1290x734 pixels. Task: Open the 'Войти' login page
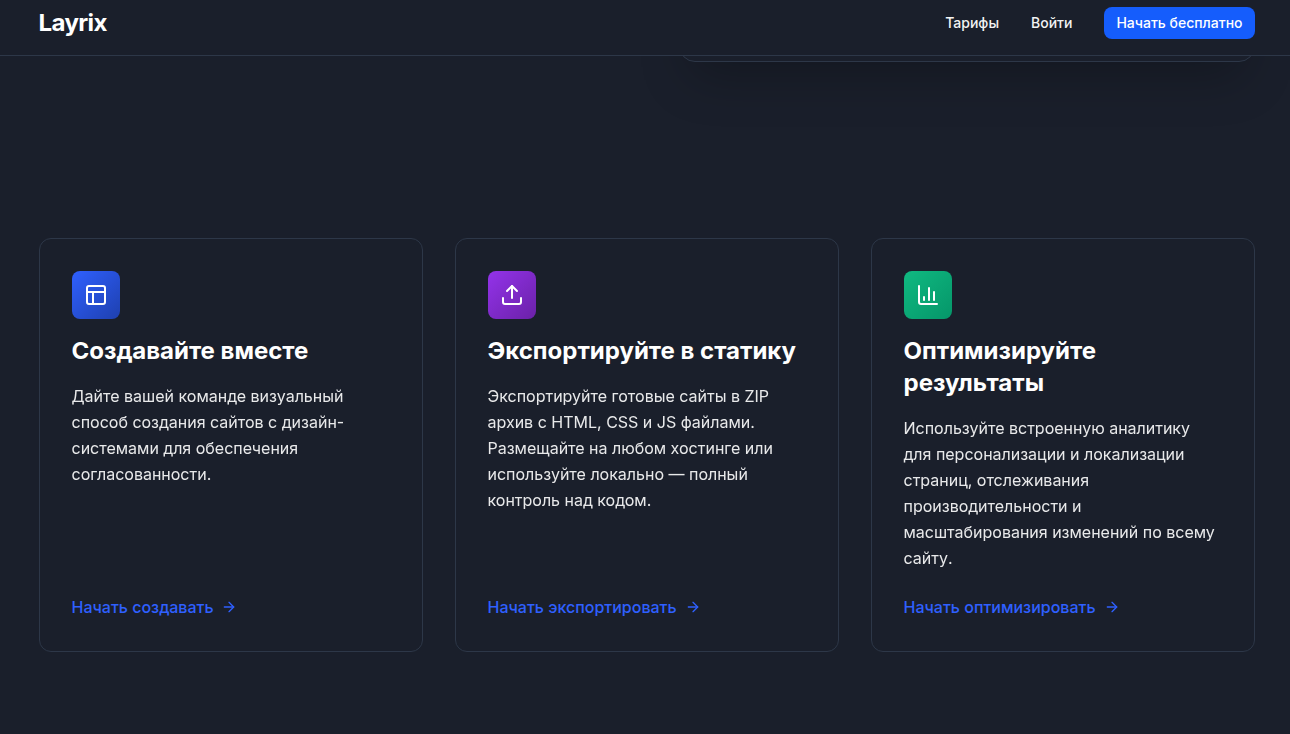(x=1051, y=22)
